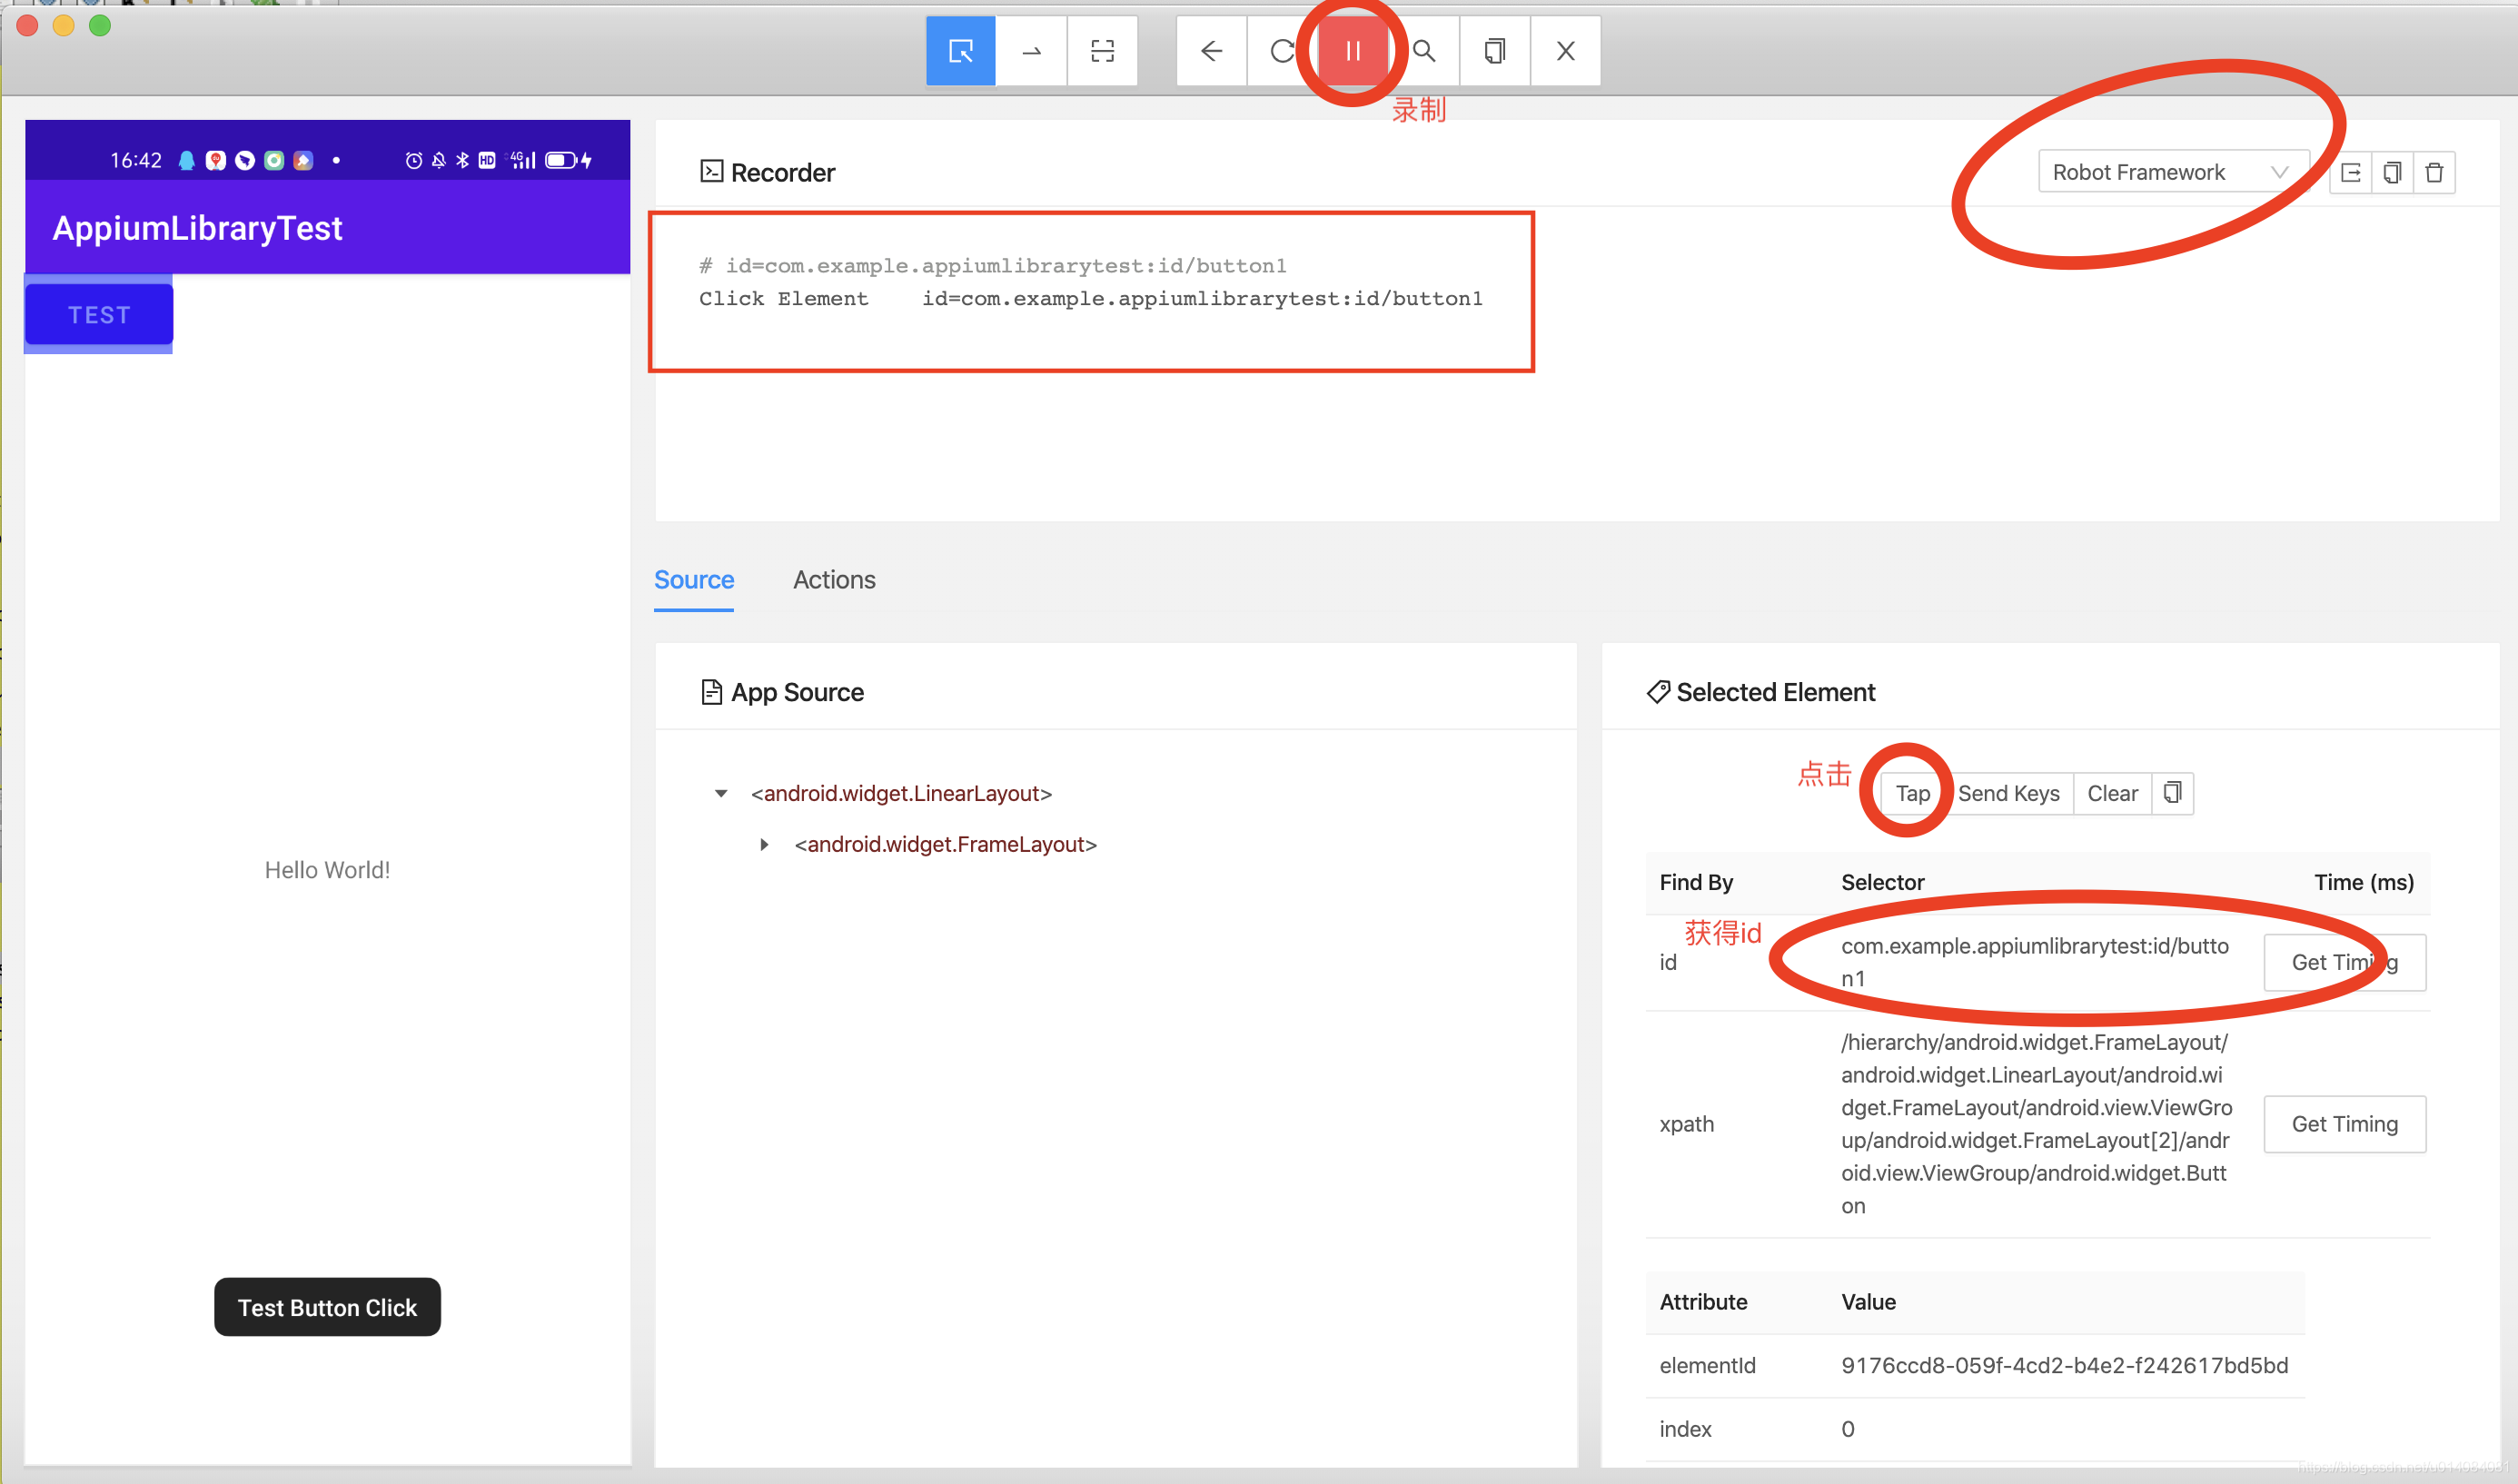Refresh the source and screenshot
The height and width of the screenshot is (1484, 2518).
[1281, 51]
